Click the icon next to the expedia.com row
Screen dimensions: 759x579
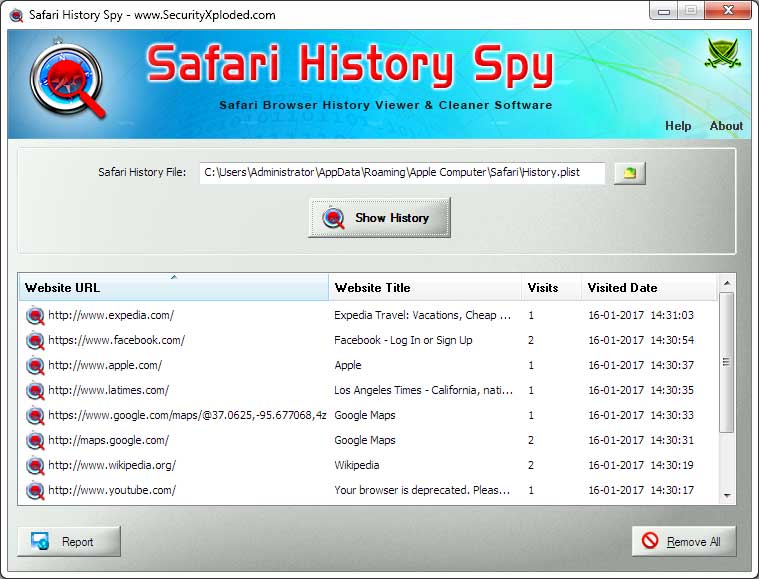pos(35,315)
